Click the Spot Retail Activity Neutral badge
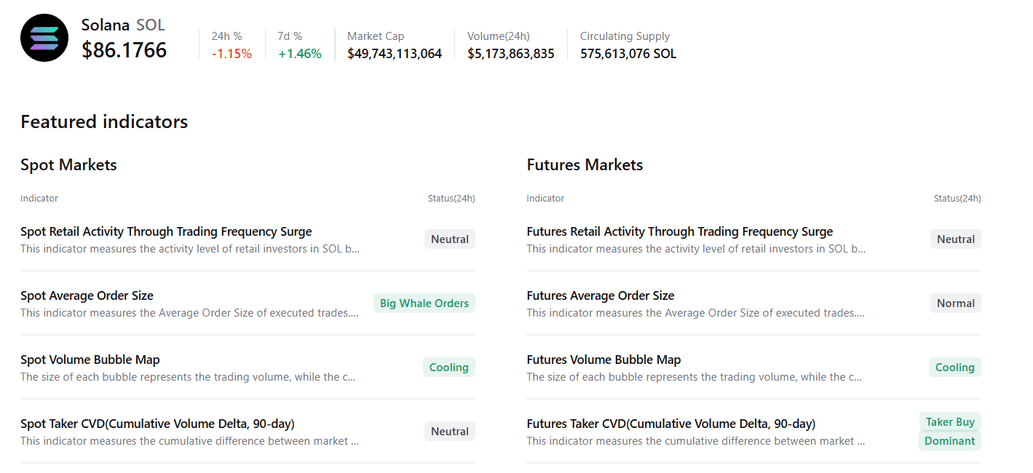The width and height of the screenshot is (1033, 473). pyautogui.click(x=449, y=239)
